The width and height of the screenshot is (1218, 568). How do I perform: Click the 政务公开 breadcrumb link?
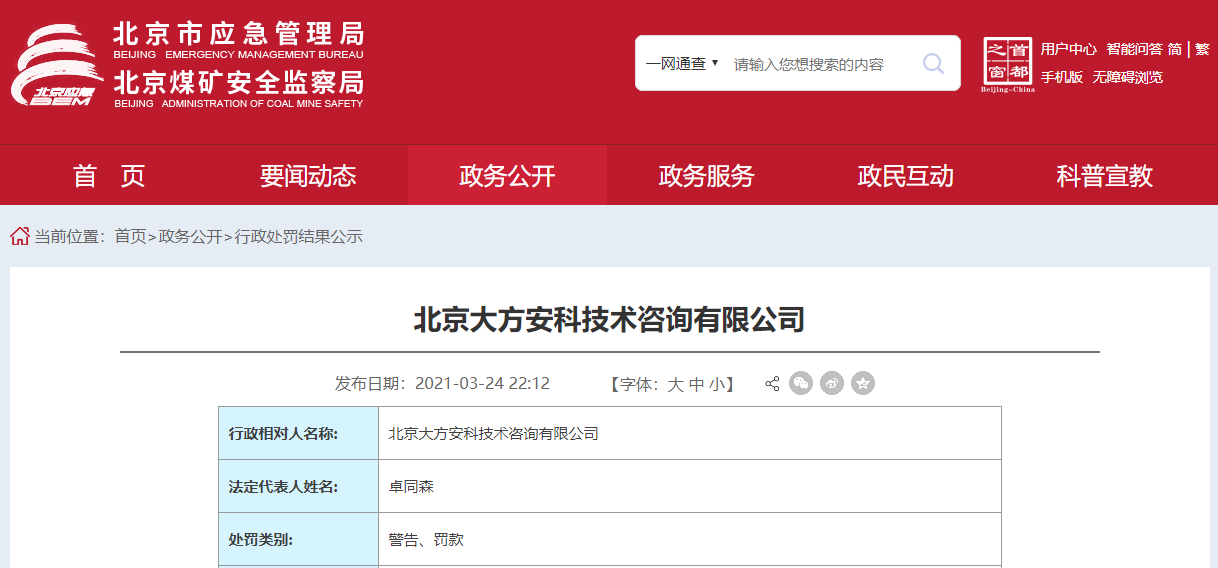190,237
